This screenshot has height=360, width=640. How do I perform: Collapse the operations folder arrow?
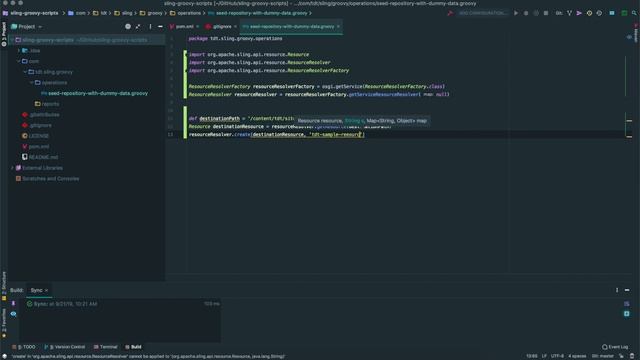point(32,82)
